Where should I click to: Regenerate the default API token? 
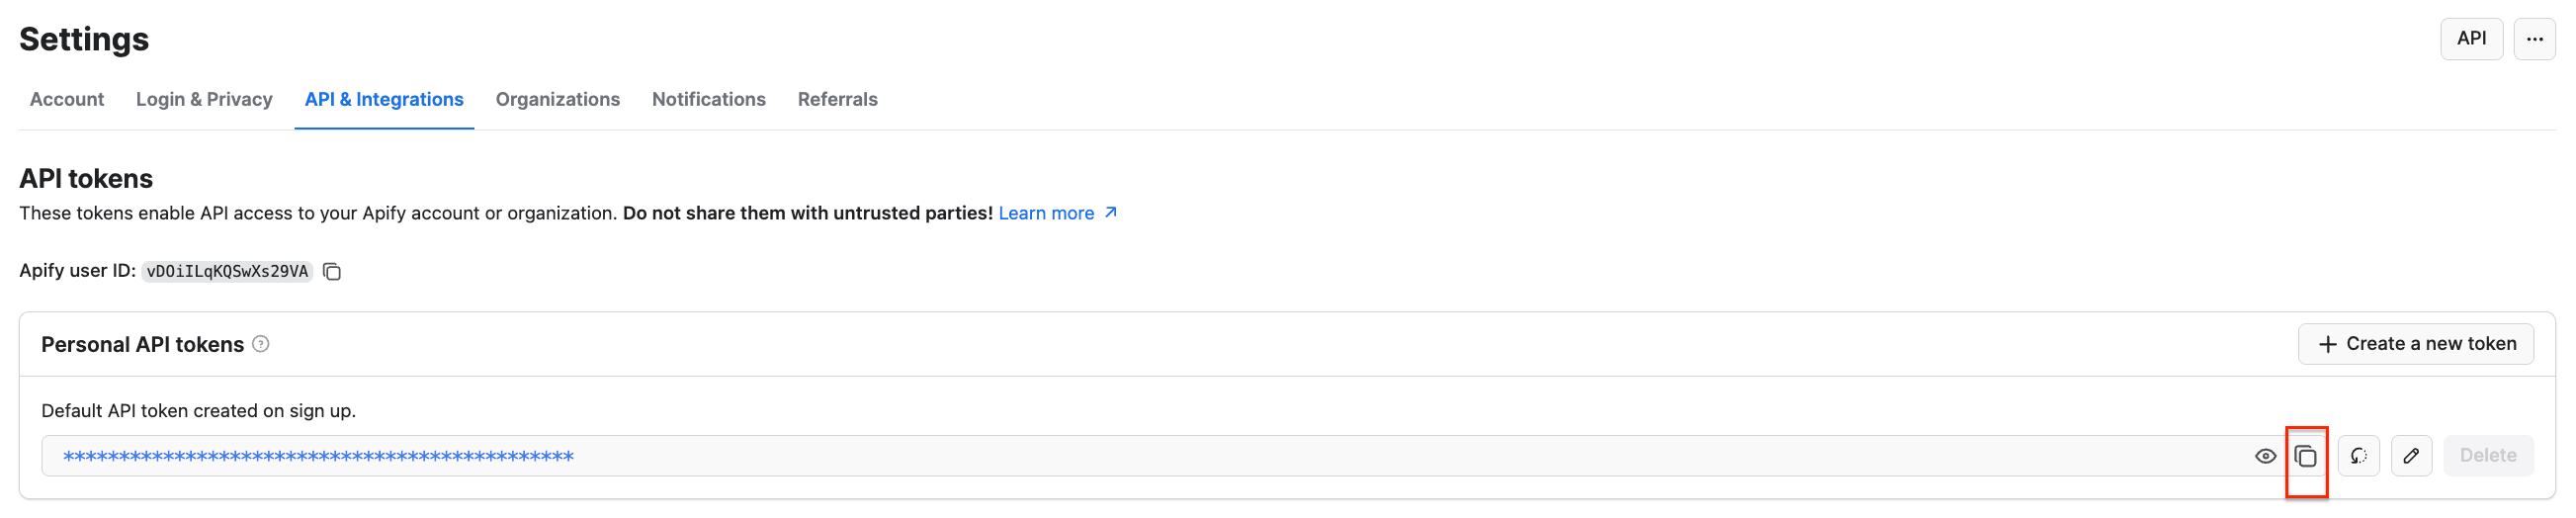(2358, 456)
